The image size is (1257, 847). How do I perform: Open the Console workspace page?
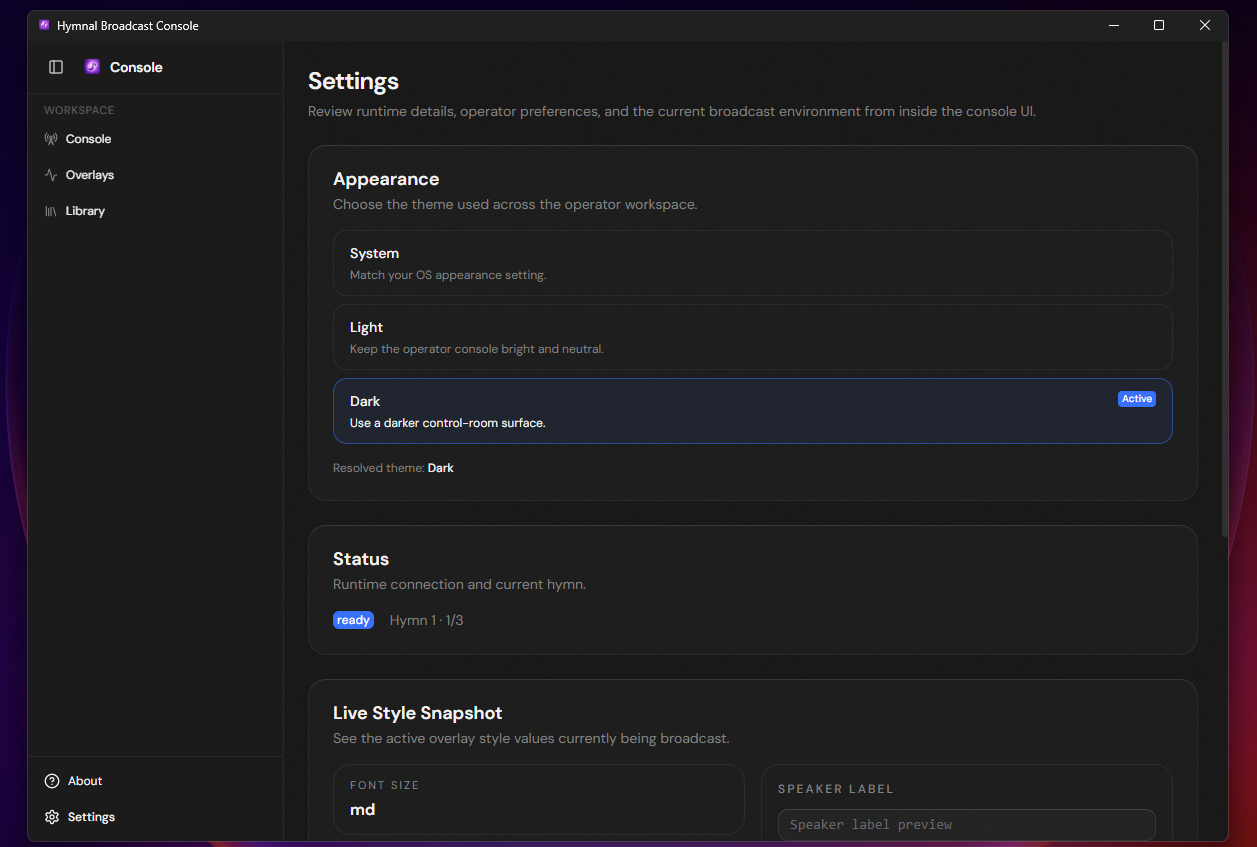coord(155,139)
